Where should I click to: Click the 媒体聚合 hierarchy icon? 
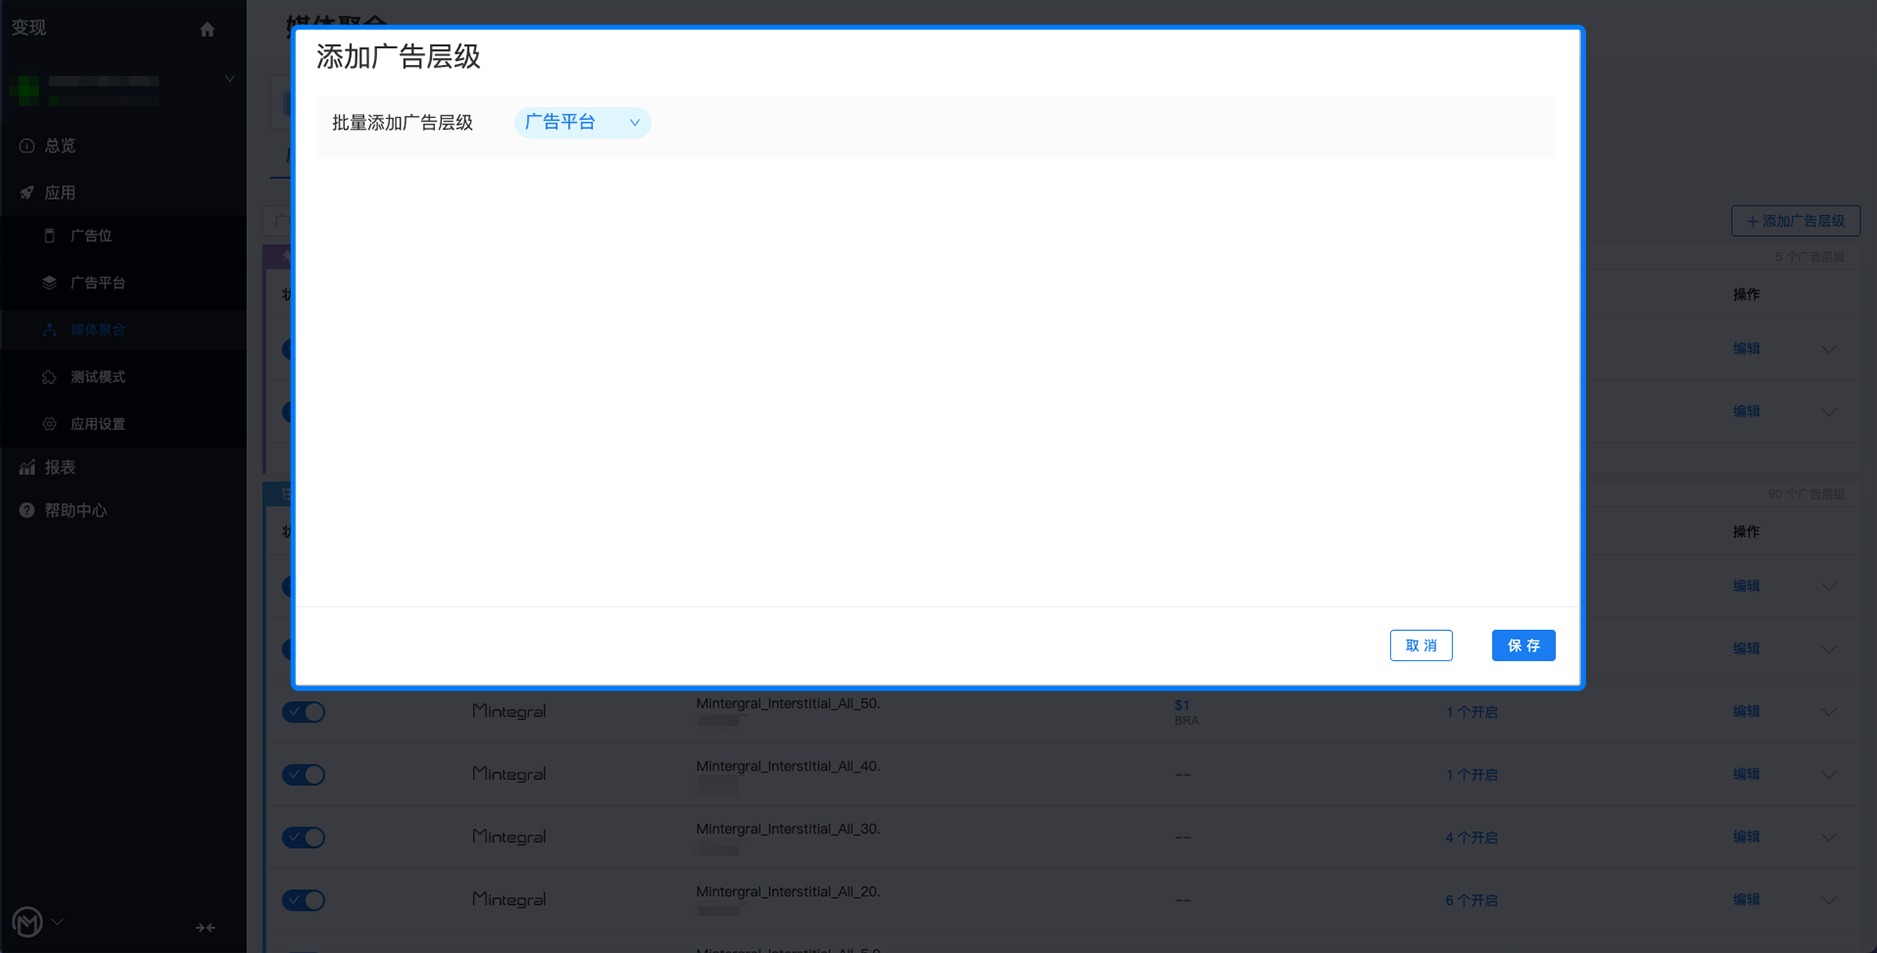pos(49,329)
